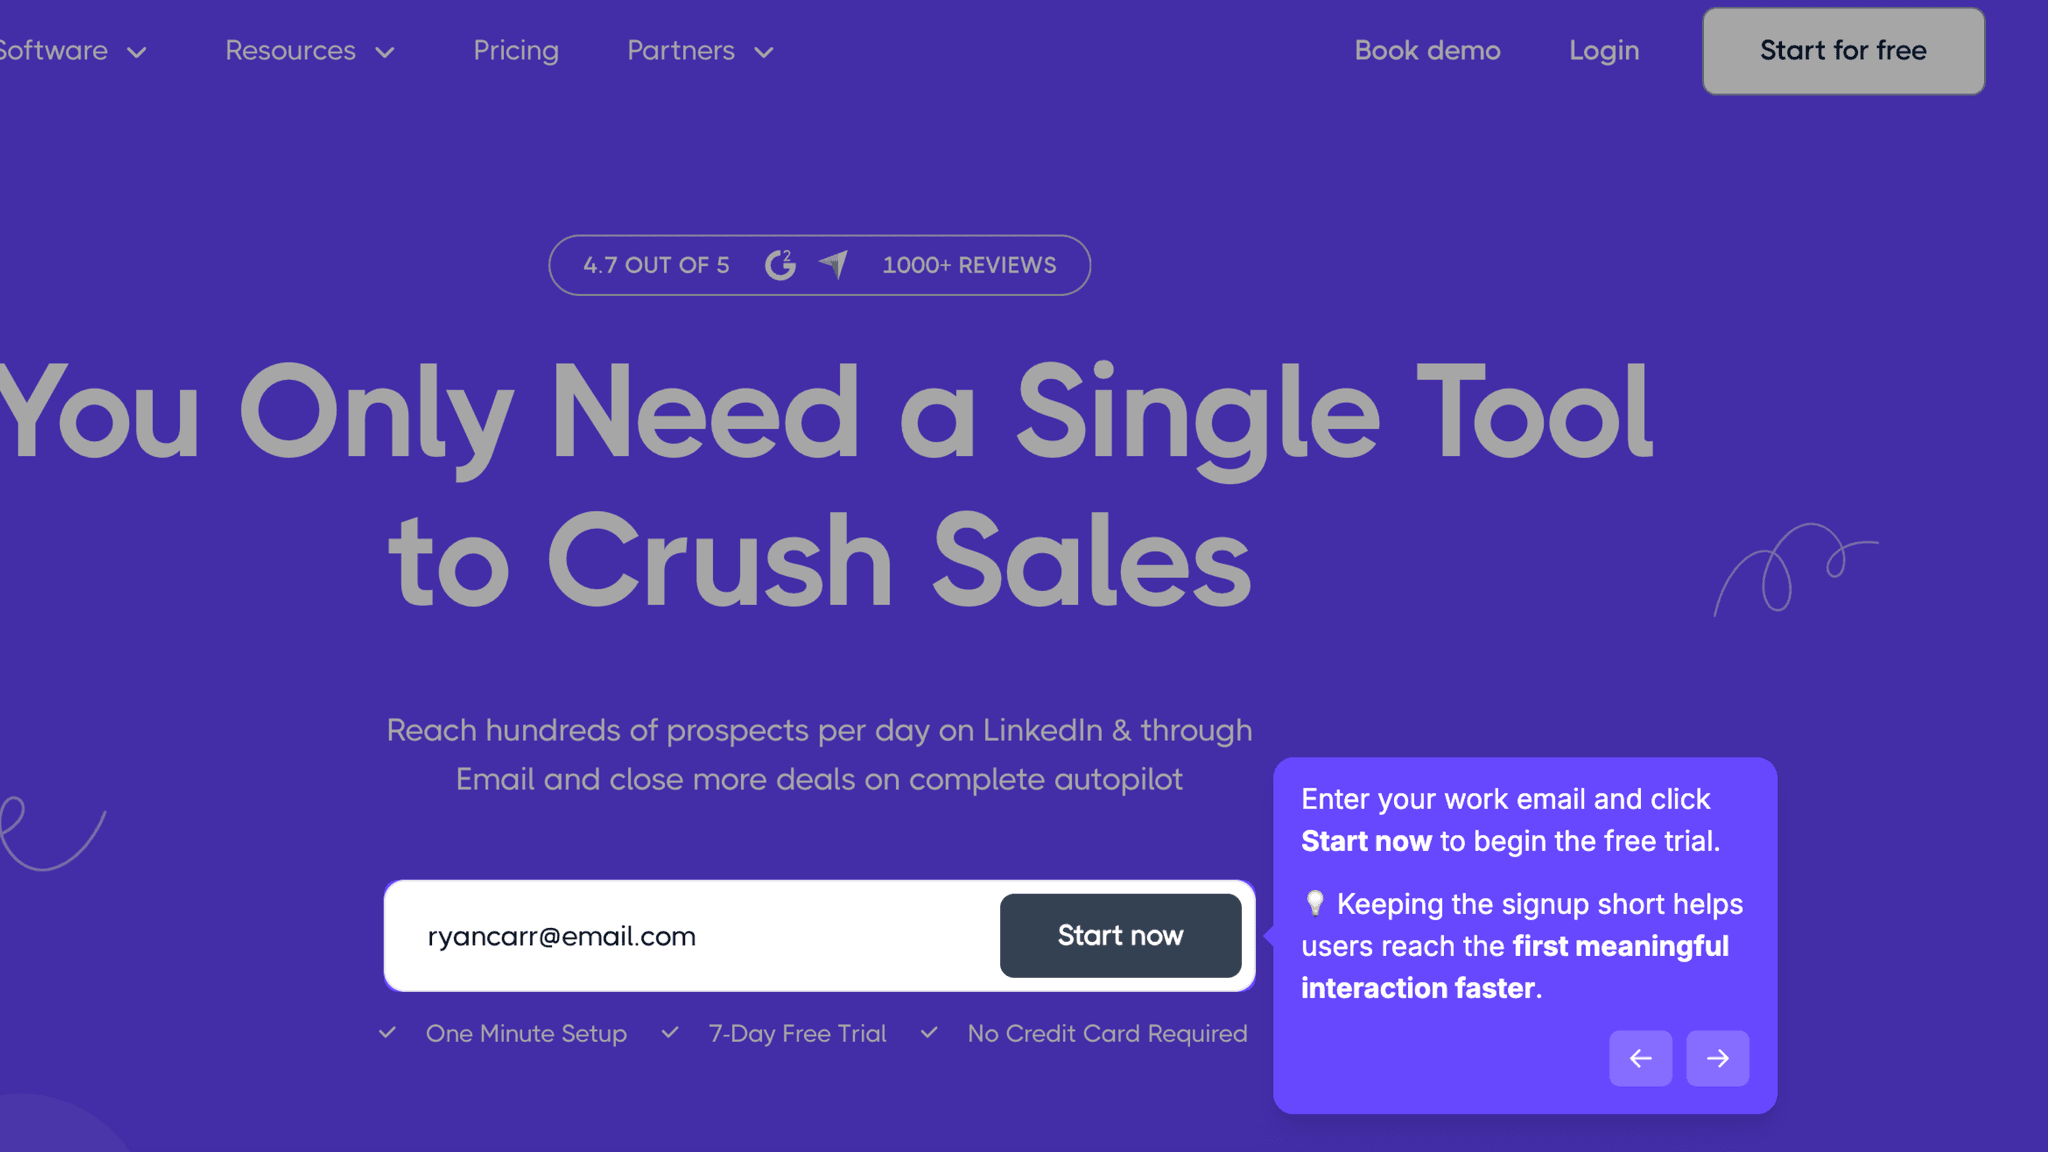Image resolution: width=2048 pixels, height=1152 pixels.
Task: Expand the Resources dropdown menu
Action: 310,51
